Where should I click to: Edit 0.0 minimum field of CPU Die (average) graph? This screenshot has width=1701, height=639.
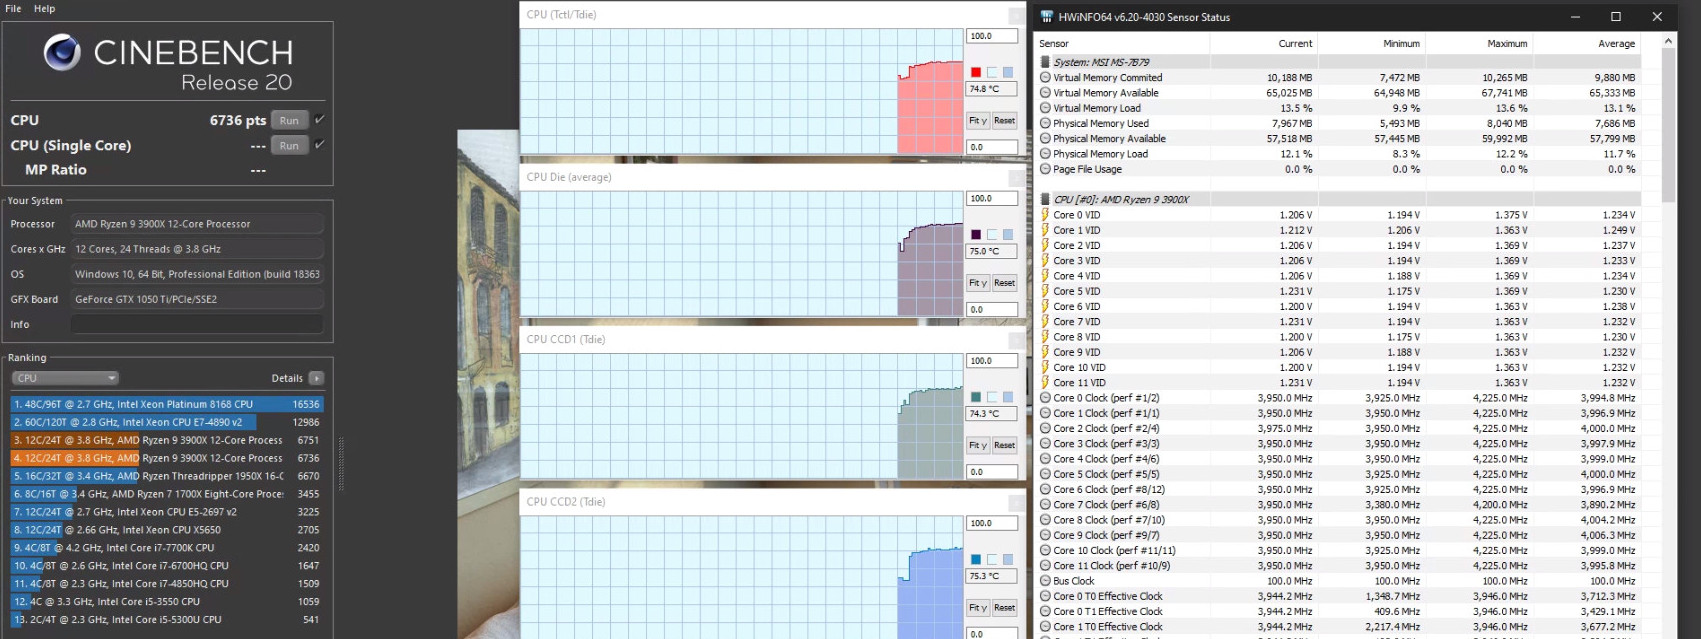pos(992,310)
